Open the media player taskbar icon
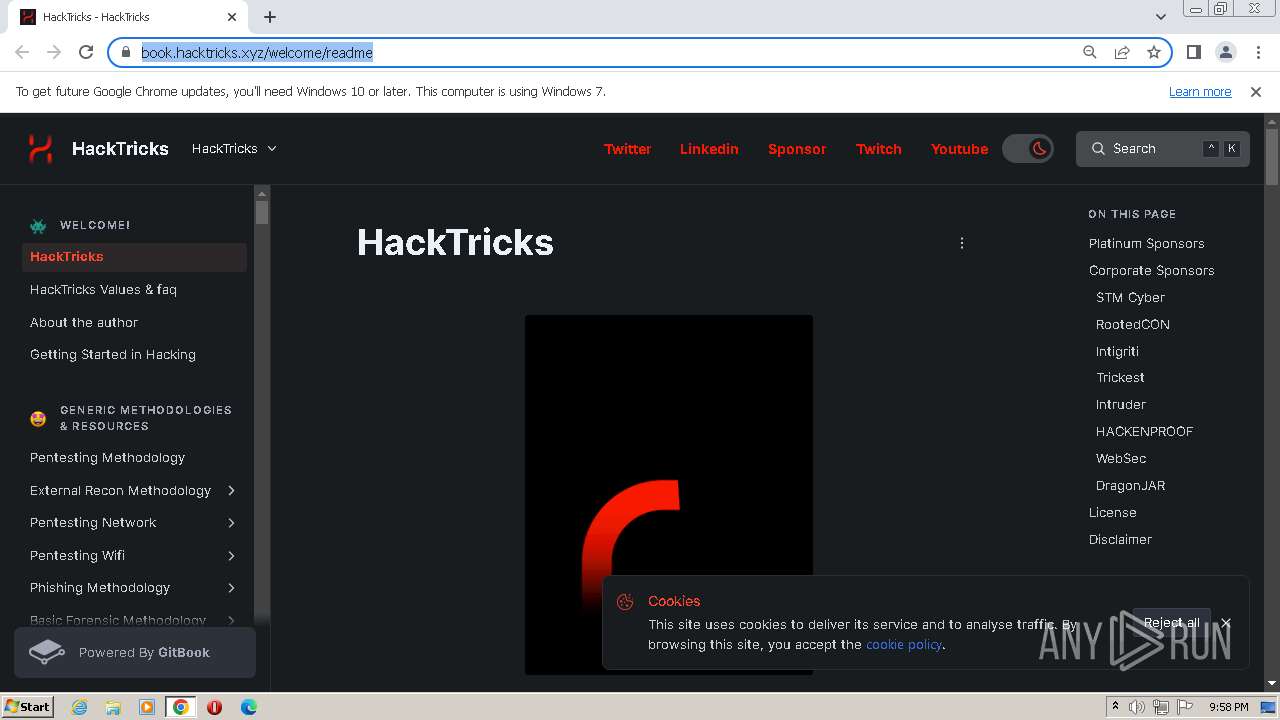The image size is (1280, 720). (x=147, y=707)
